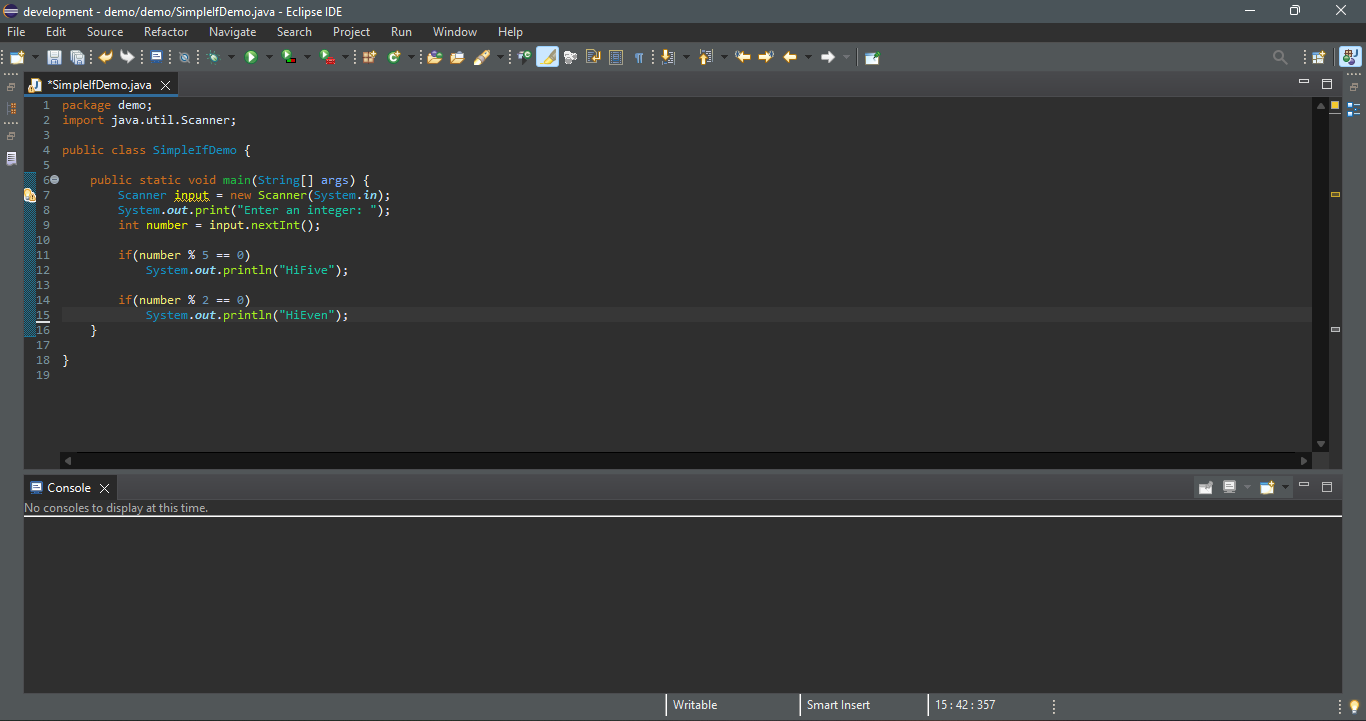This screenshot has width=1366, height=721.
Task: Click the green Run button in toolbar
Action: (251, 57)
